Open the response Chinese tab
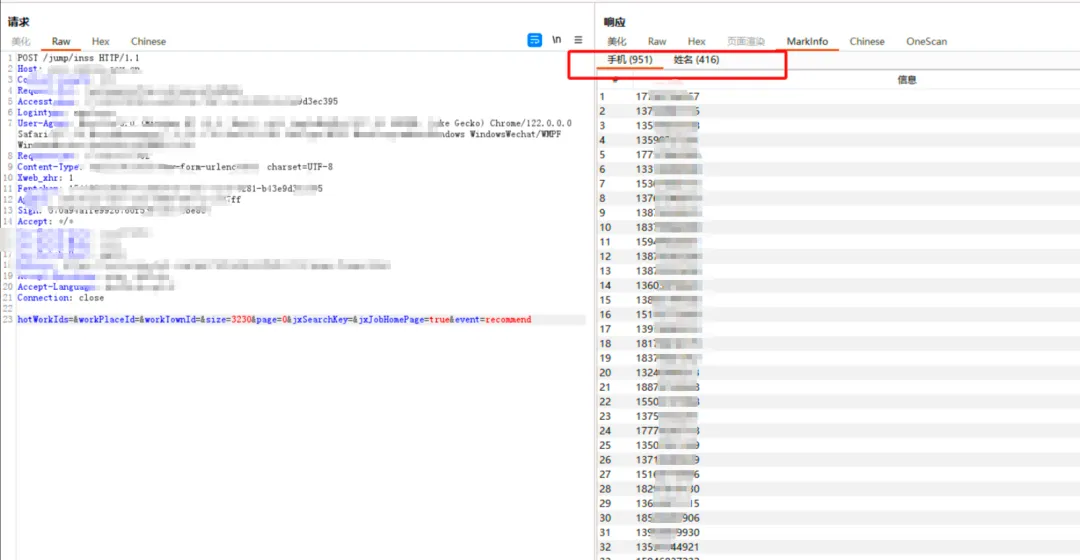 point(866,41)
